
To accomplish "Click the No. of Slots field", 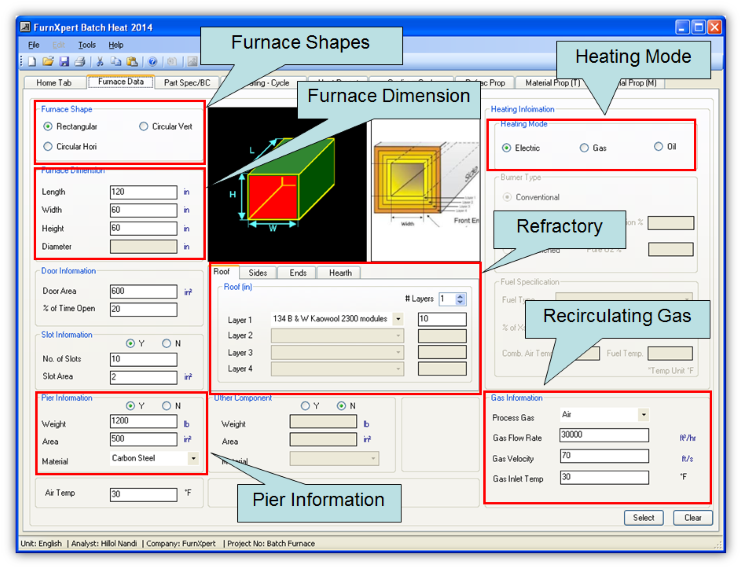I will pyautogui.click(x=143, y=359).
